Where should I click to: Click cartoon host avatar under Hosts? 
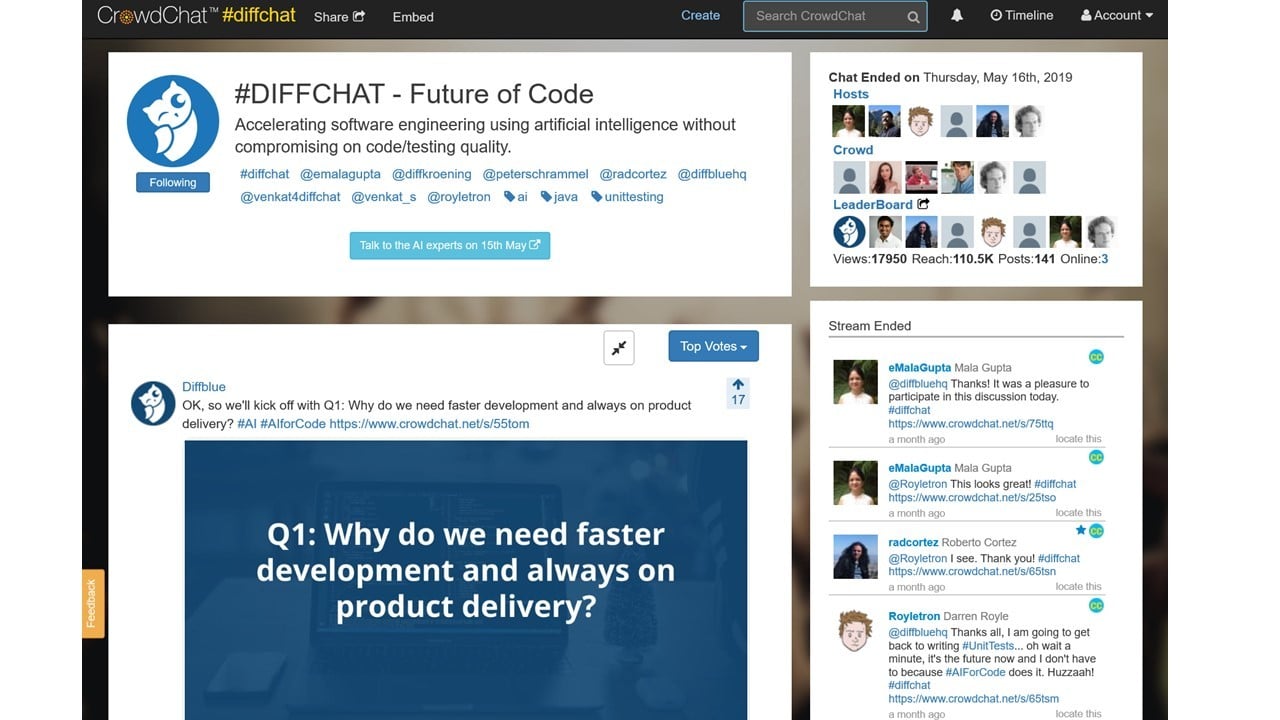pyautogui.click(x=920, y=121)
